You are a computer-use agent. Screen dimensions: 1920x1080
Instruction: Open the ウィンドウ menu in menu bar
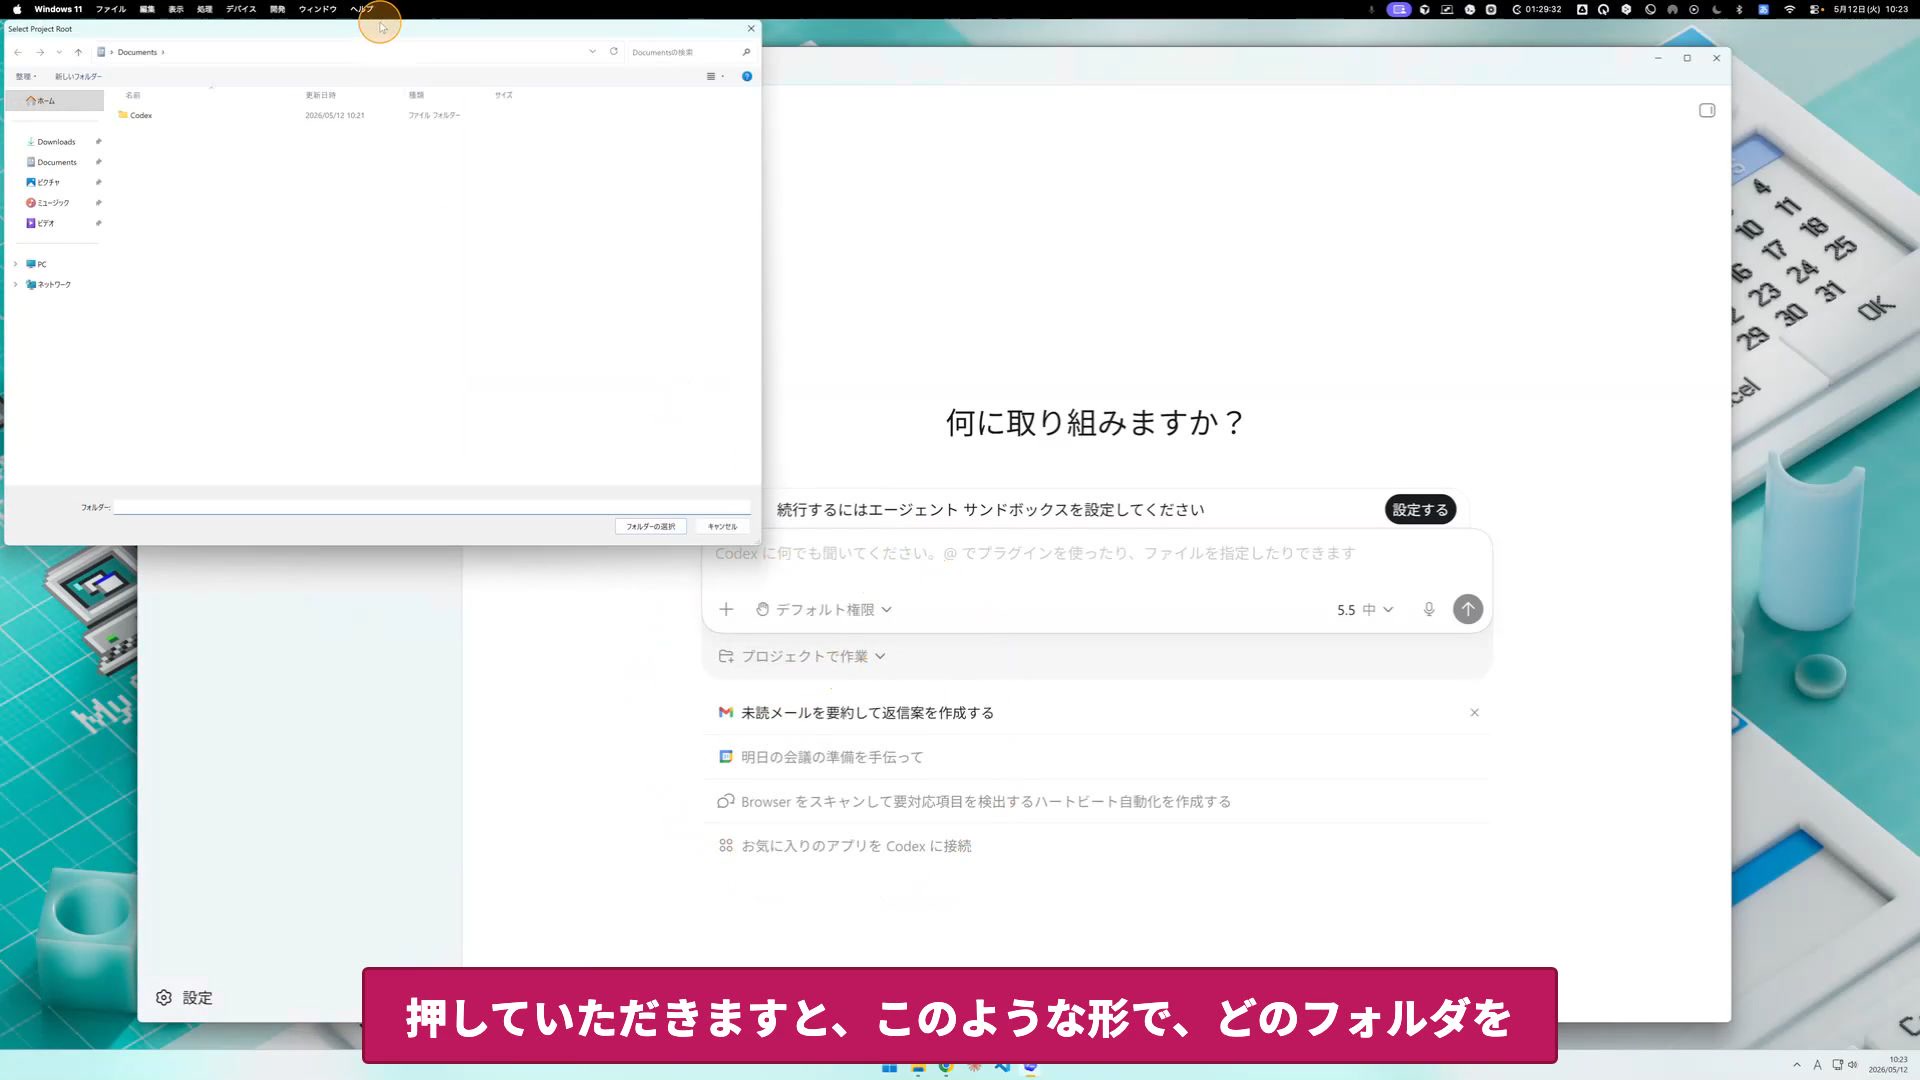coord(318,9)
